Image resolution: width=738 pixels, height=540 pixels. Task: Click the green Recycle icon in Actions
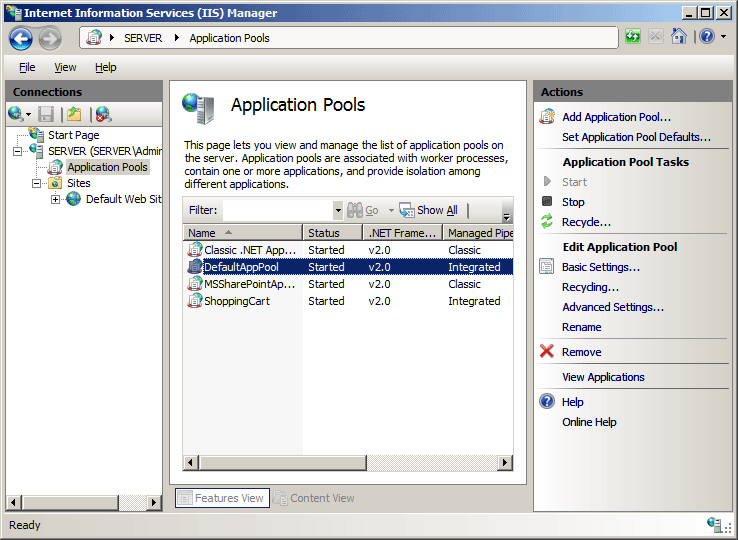(x=547, y=222)
